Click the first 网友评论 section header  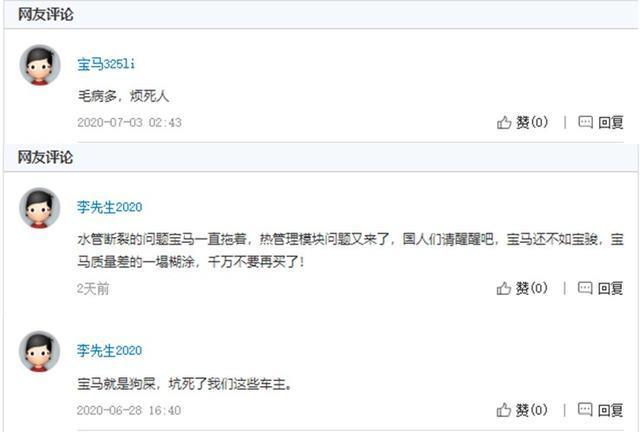coord(45,14)
